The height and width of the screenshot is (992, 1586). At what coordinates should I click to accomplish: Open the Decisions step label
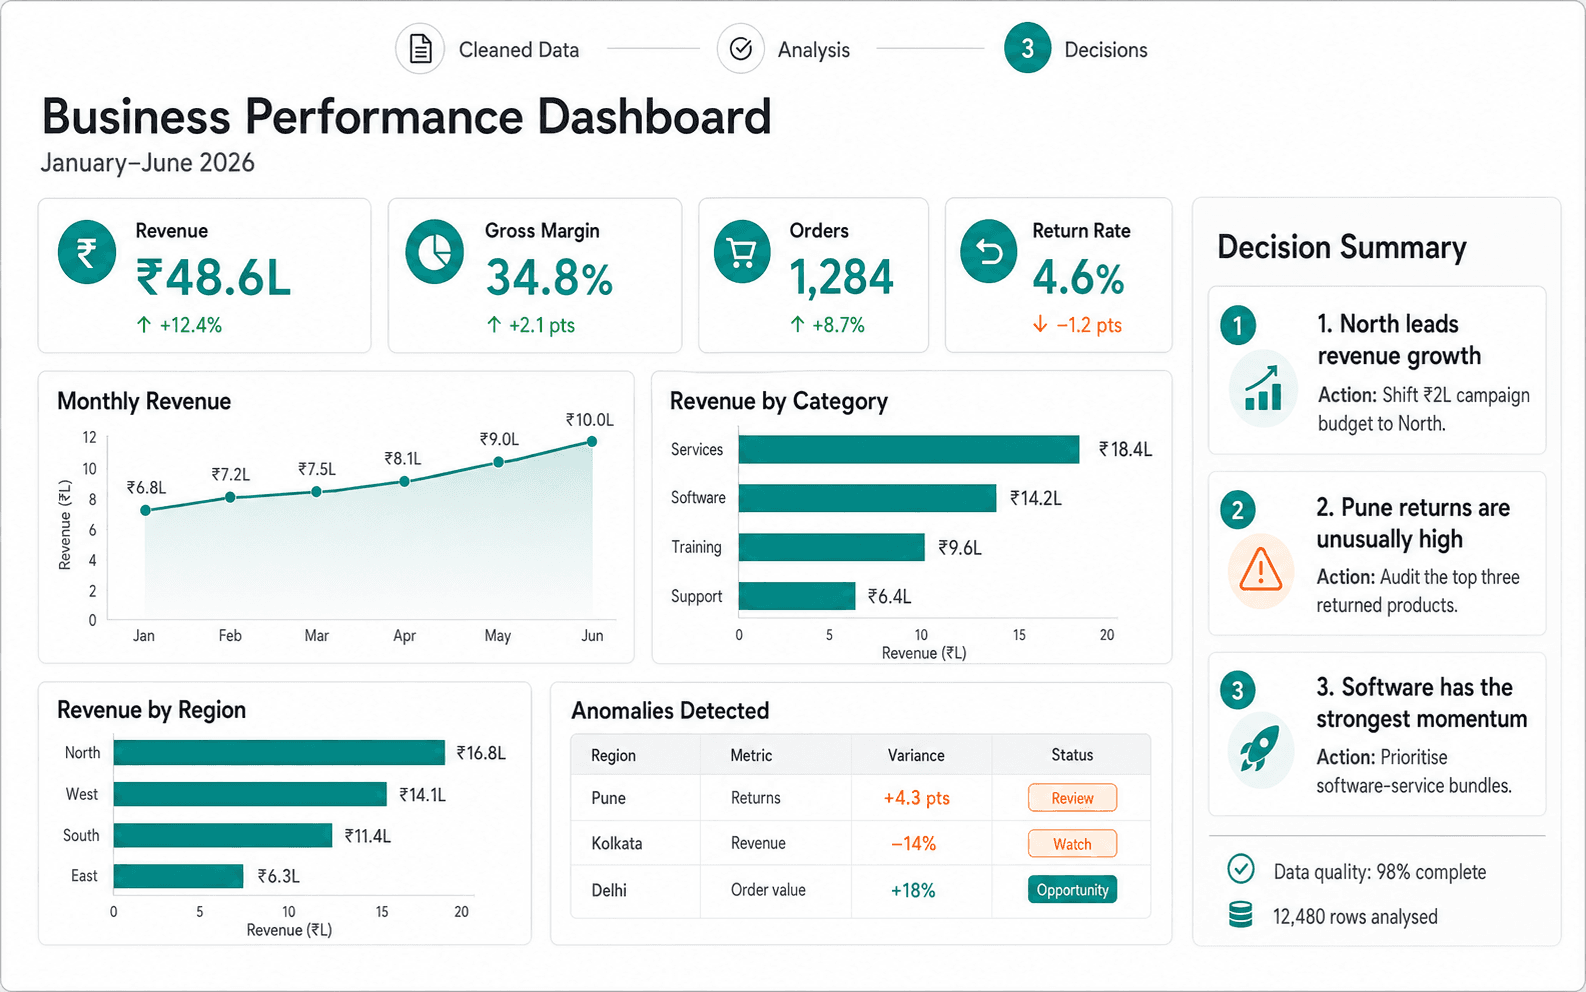(1106, 50)
